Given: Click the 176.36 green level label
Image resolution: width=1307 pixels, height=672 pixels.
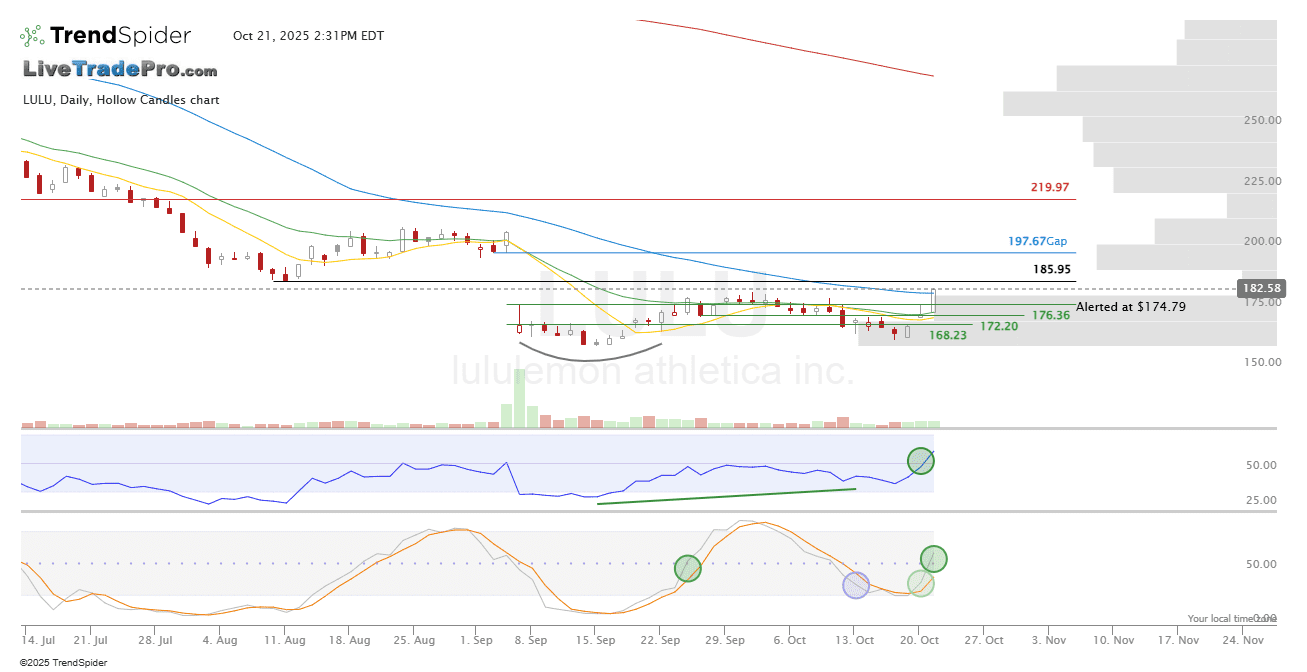Looking at the screenshot, I should coord(1051,315).
